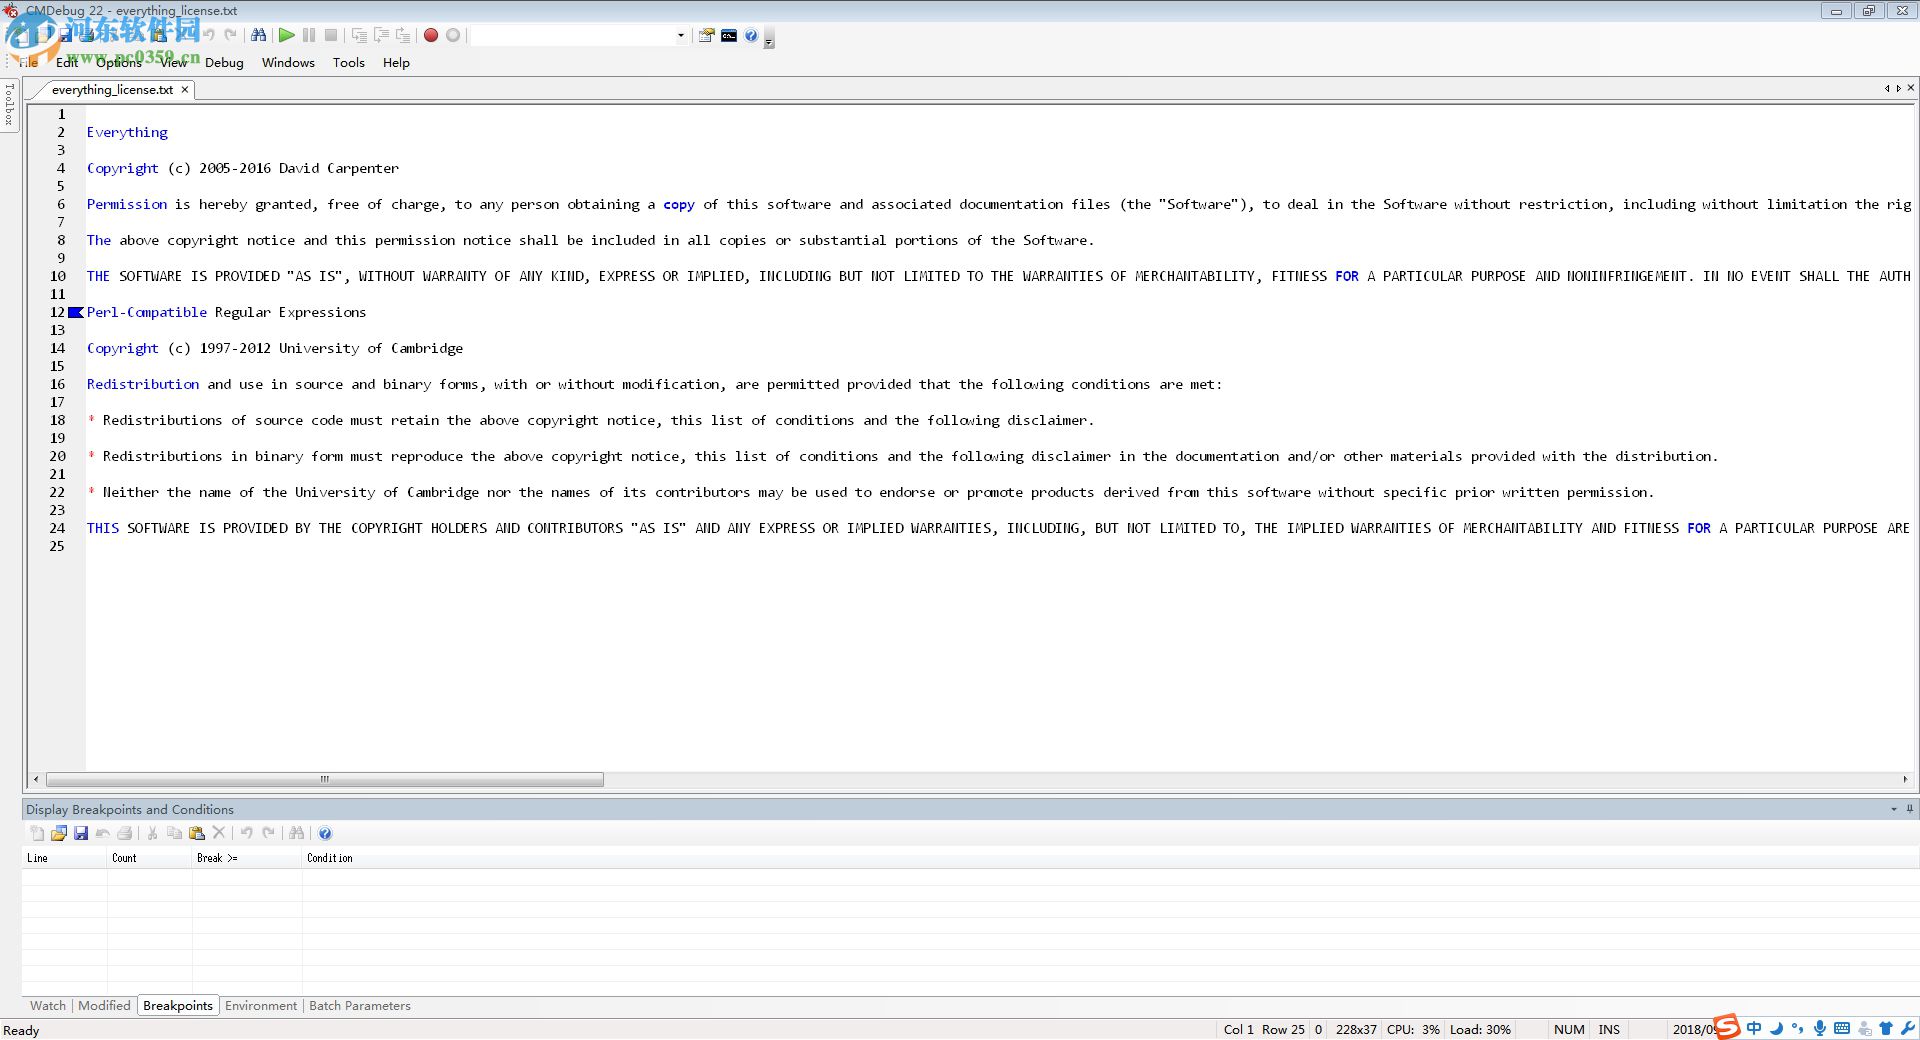Switch to the Watch tab
Screen dimensions: 1920x1040
coord(47,1005)
